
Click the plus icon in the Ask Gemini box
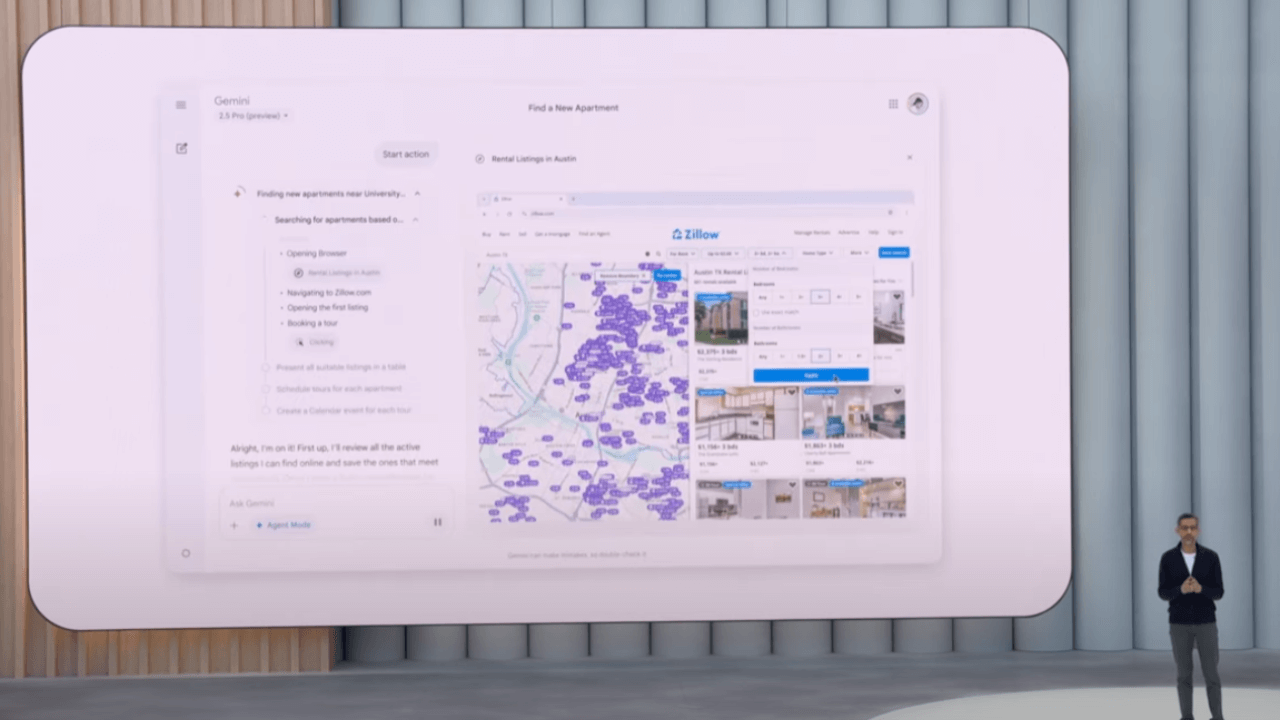tap(234, 525)
